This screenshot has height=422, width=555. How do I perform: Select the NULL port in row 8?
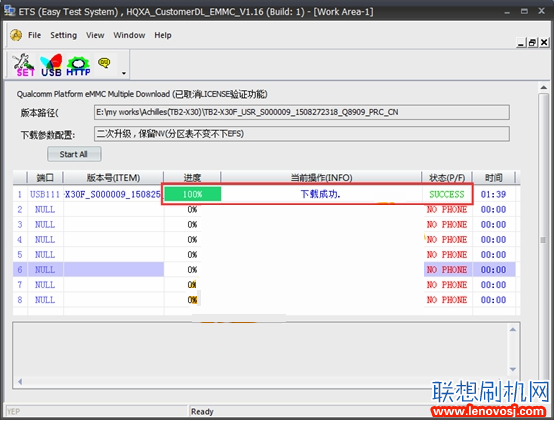(45, 300)
